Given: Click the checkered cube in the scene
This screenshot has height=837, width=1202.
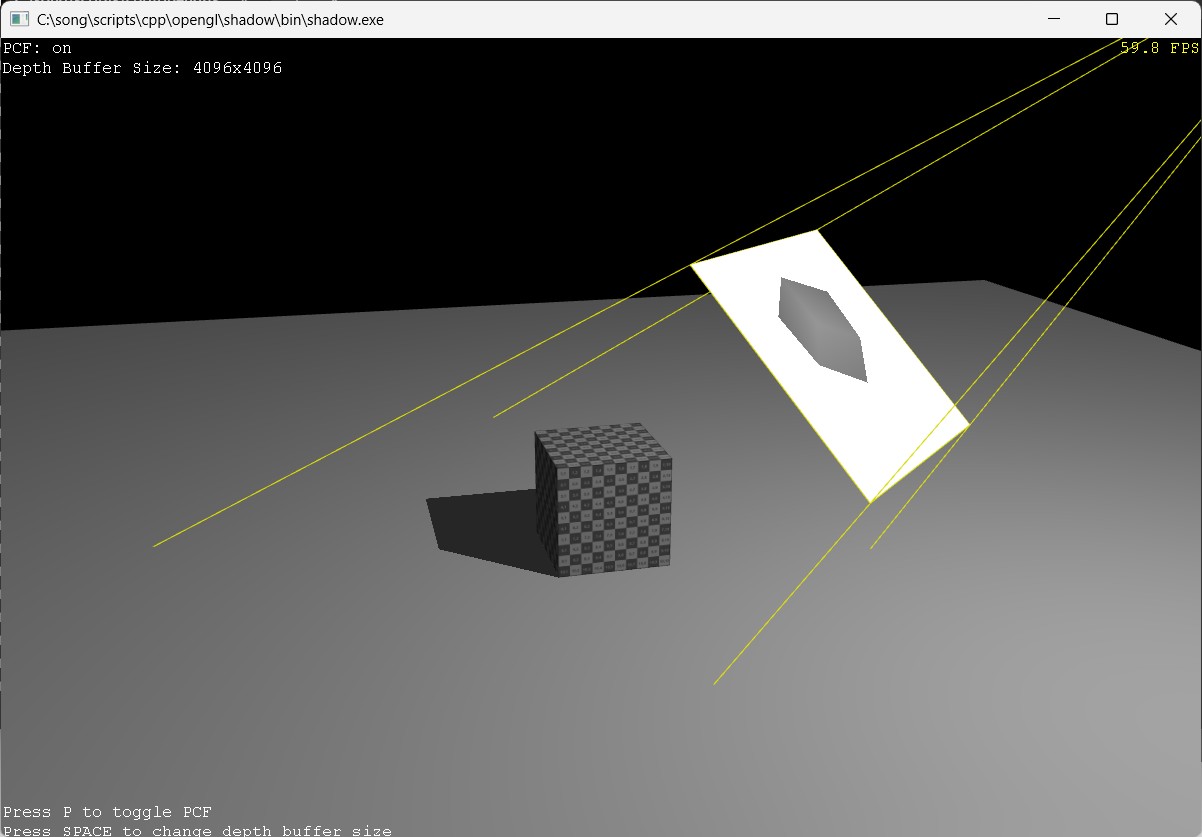Looking at the screenshot, I should 603,500.
